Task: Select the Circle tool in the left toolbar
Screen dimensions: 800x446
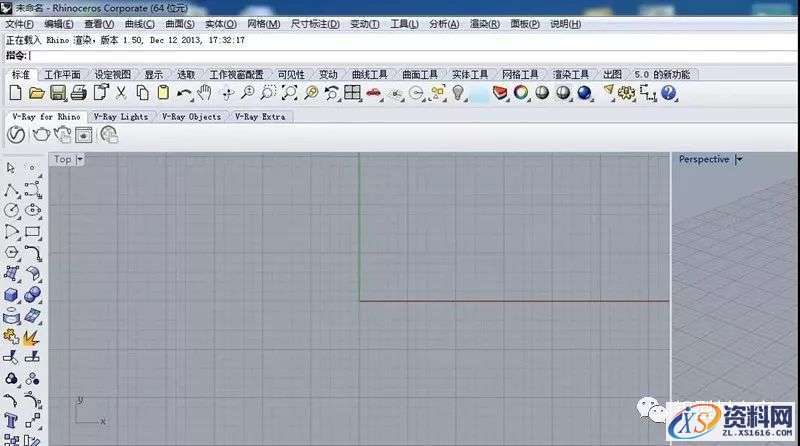Action: pos(13,210)
